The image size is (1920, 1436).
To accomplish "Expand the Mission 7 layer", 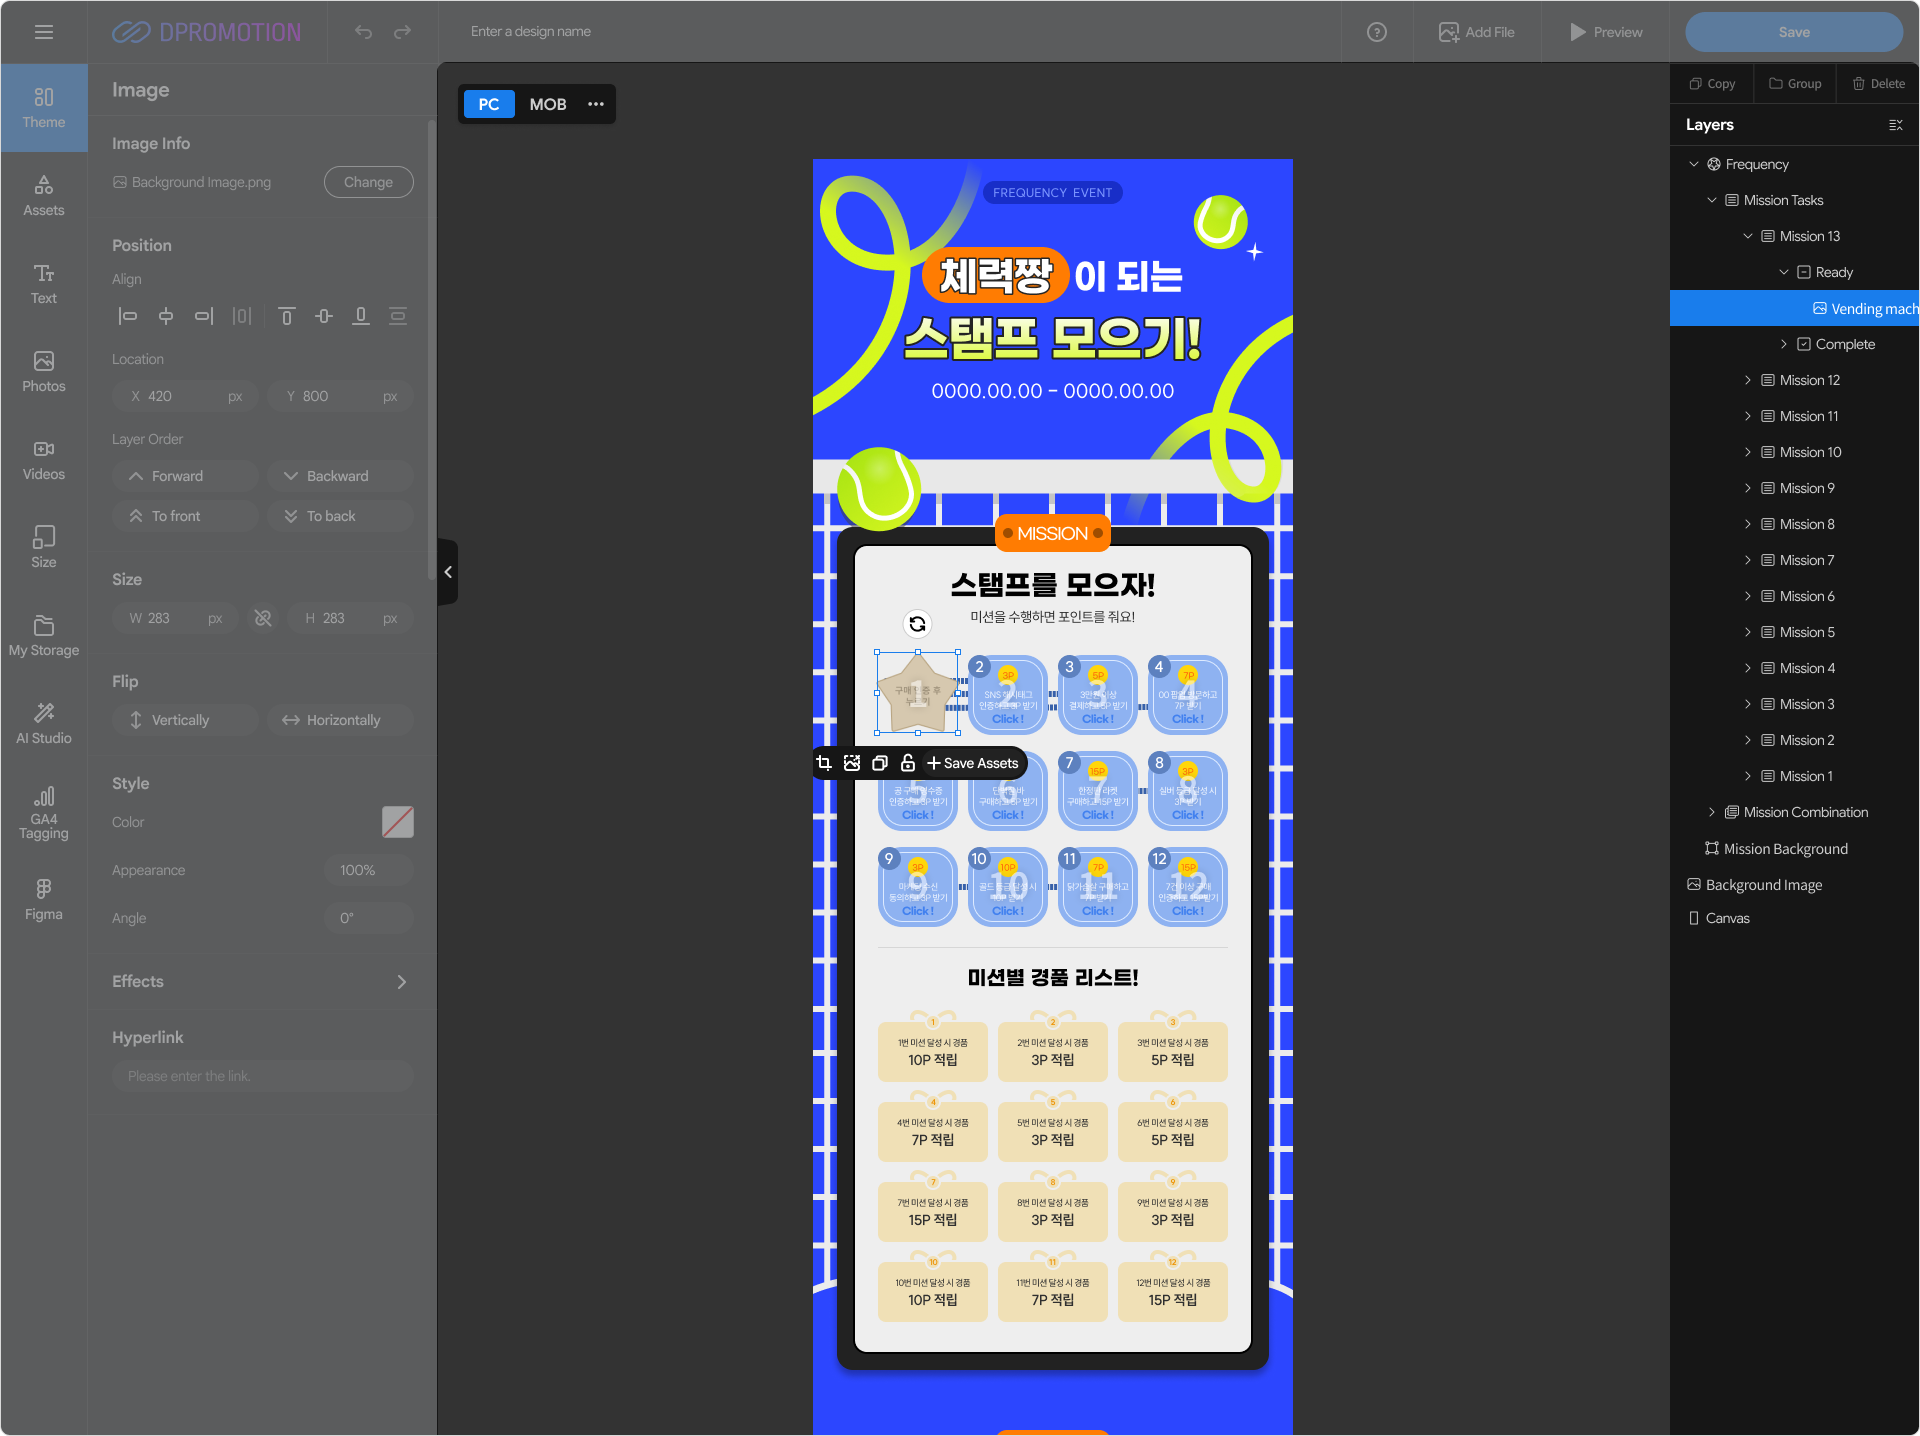I will 1748,560.
